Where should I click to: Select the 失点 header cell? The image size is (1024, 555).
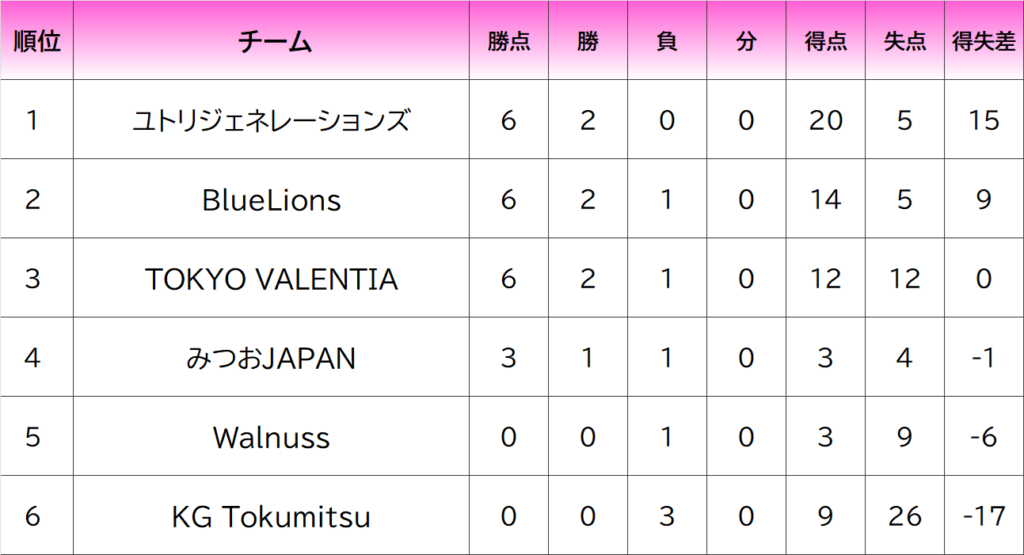(904, 40)
